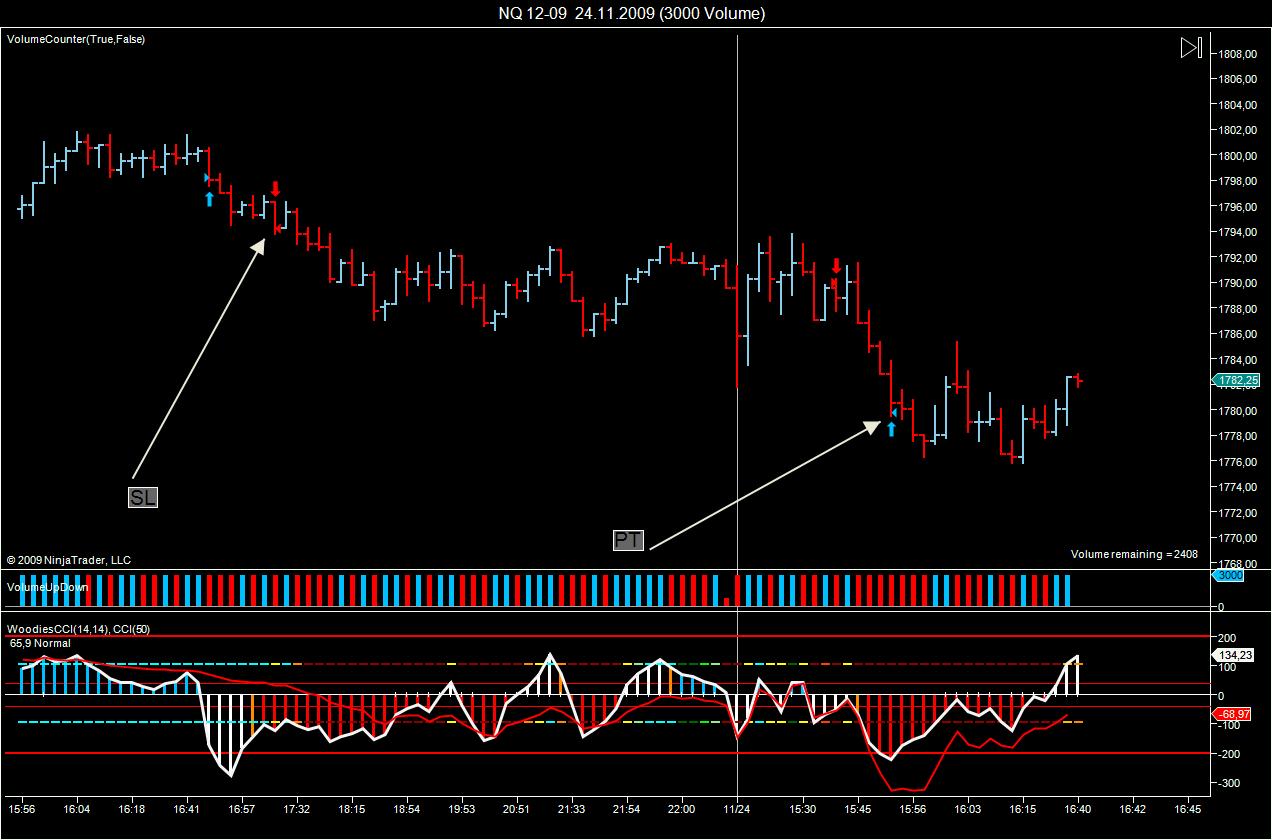Click the 1800,00 price axis label
Screen dimensions: 1272x840
1236,155
